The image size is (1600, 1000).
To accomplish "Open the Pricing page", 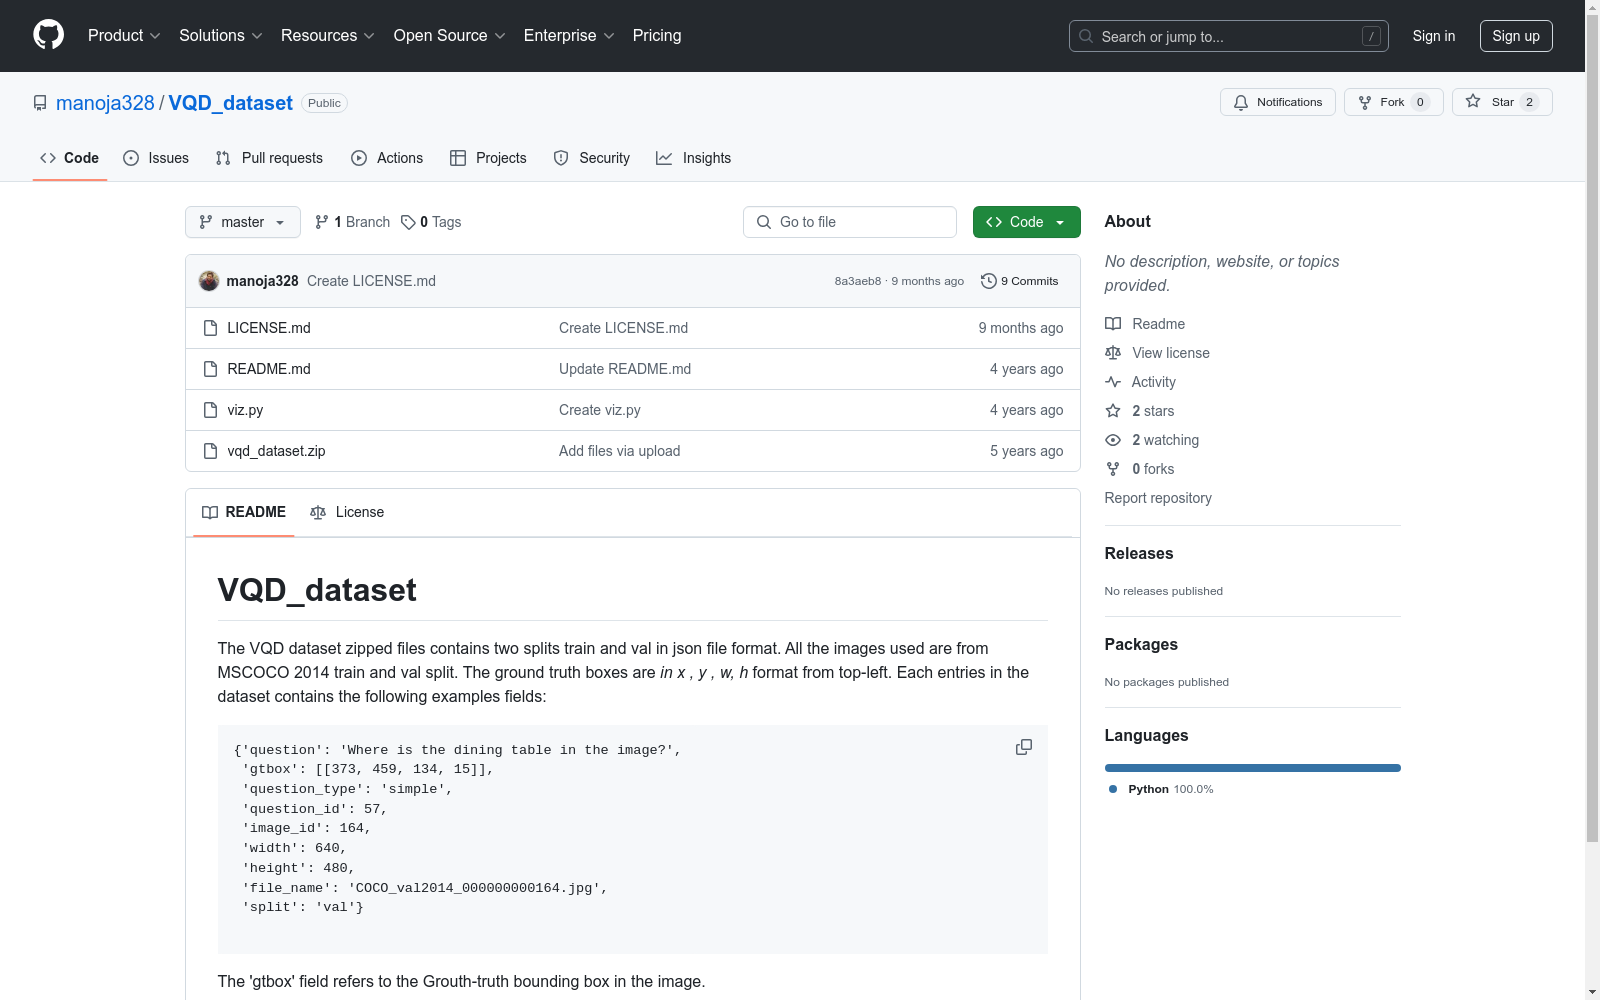I will click(657, 36).
